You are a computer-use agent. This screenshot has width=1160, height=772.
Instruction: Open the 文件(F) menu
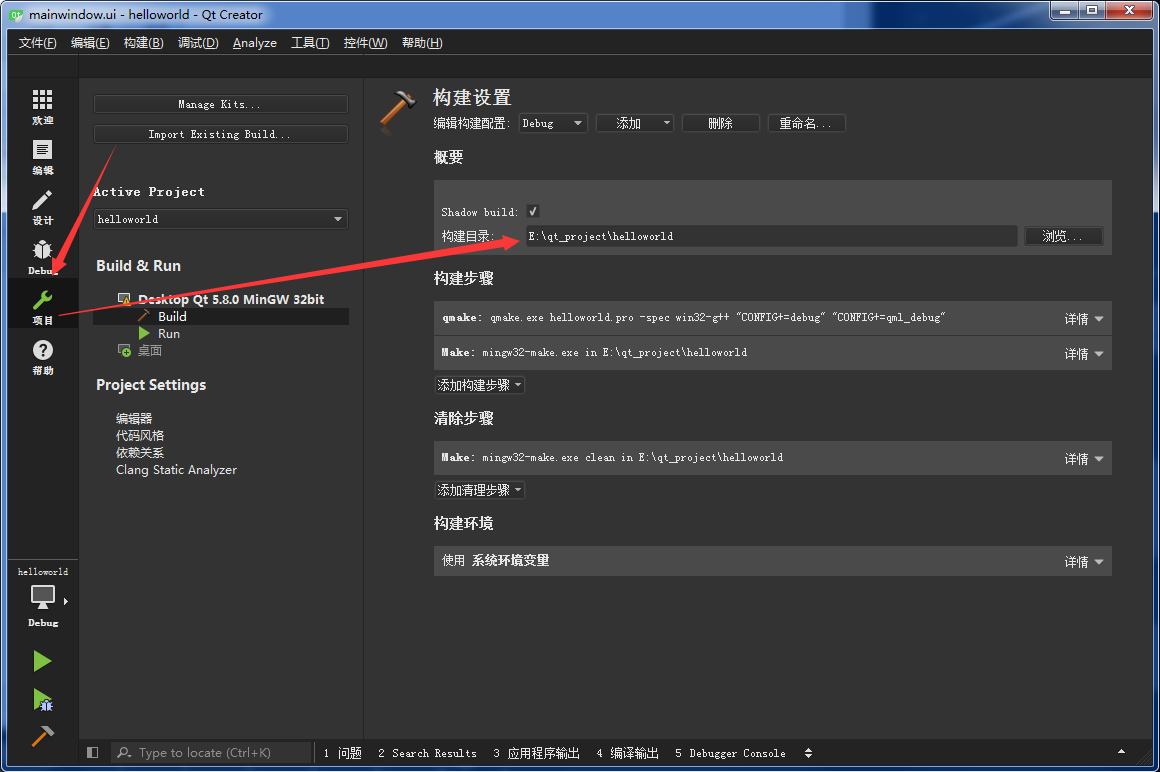37,43
